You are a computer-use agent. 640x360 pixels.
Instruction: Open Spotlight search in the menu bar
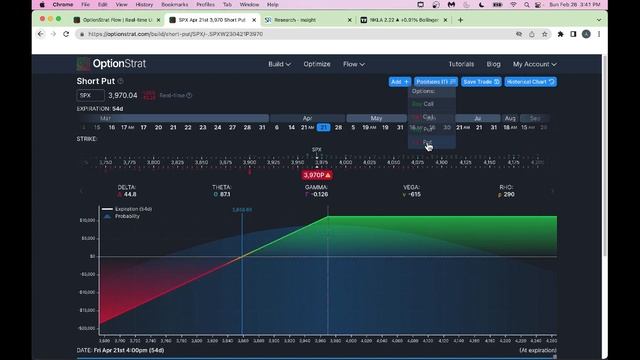coord(527,5)
